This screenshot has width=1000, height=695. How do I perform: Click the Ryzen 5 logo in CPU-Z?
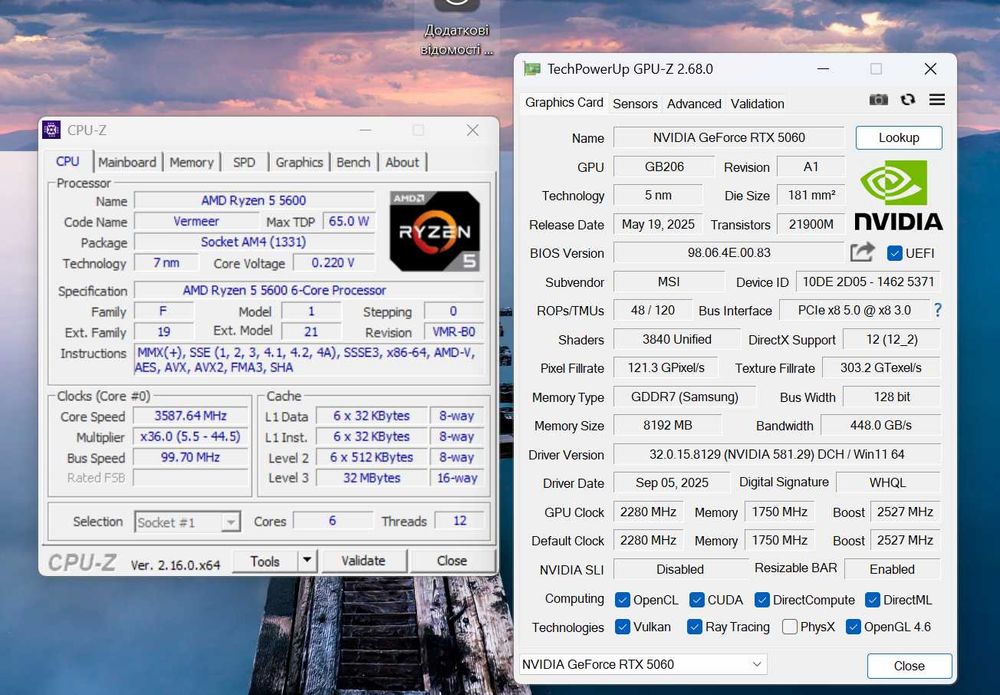(x=435, y=231)
